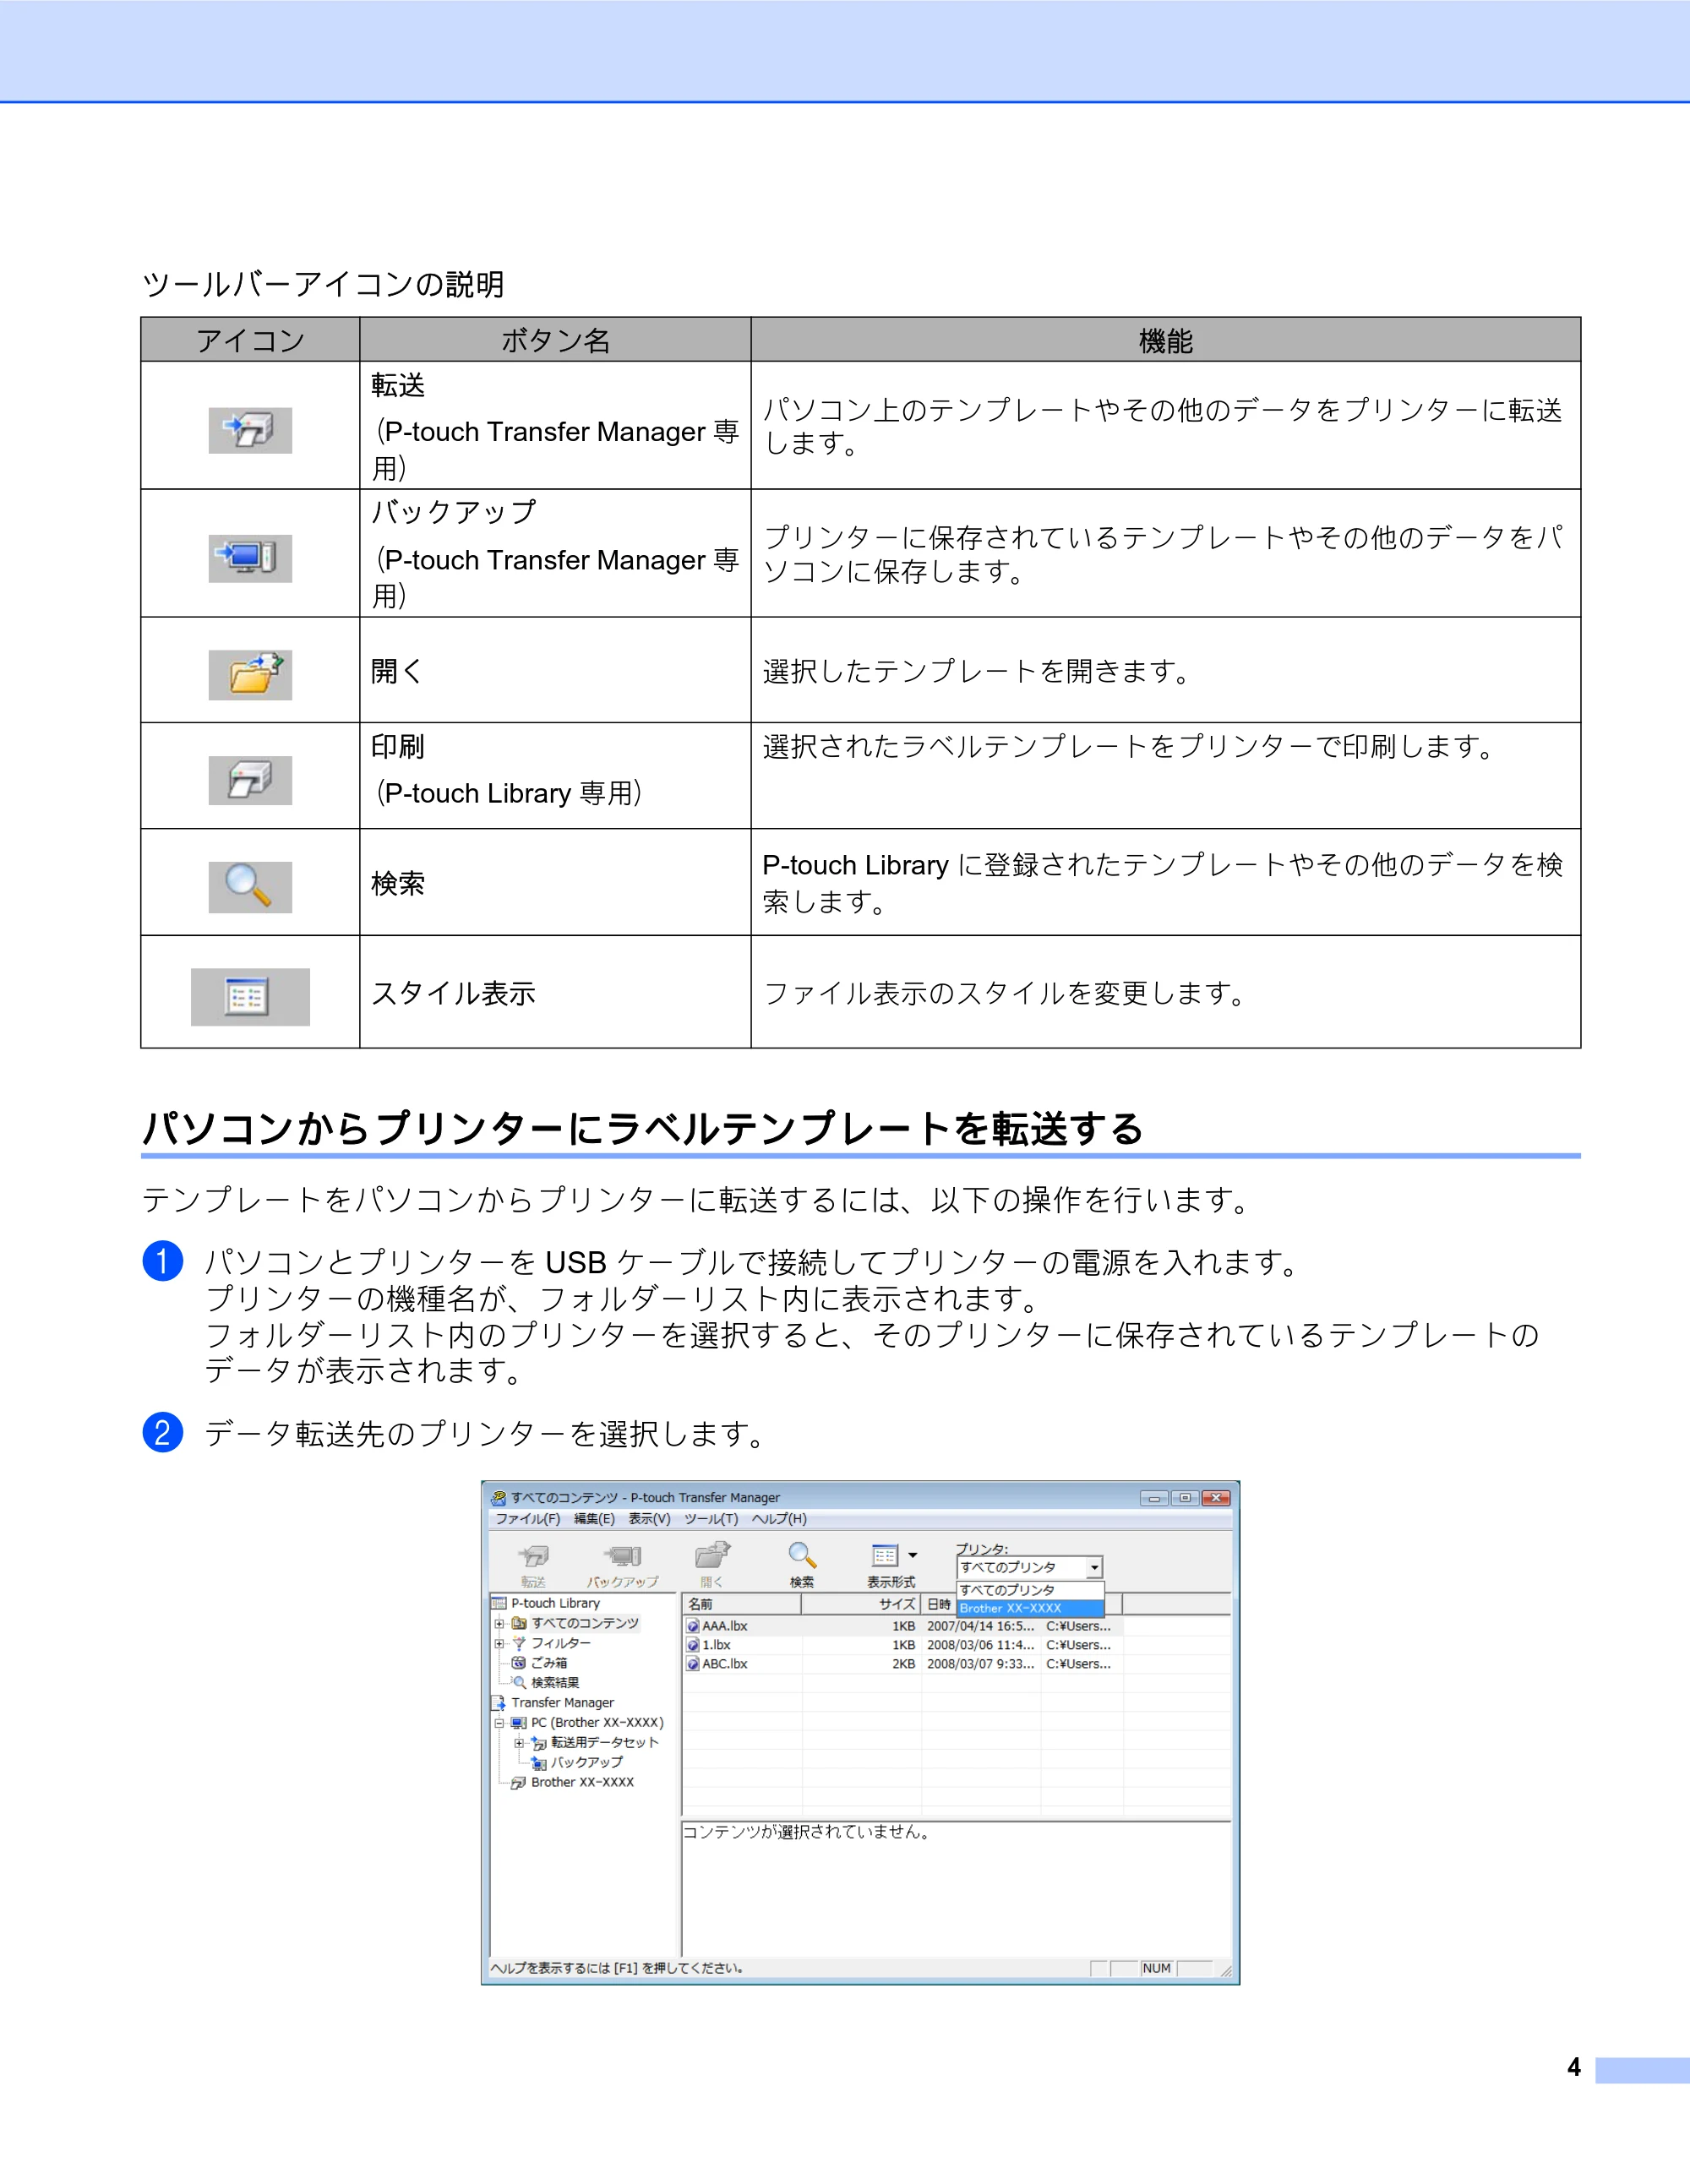Choose すべてのプリンタ in the dropdown list
Viewport: 1690px width, 2184px height.
click(1030, 1590)
